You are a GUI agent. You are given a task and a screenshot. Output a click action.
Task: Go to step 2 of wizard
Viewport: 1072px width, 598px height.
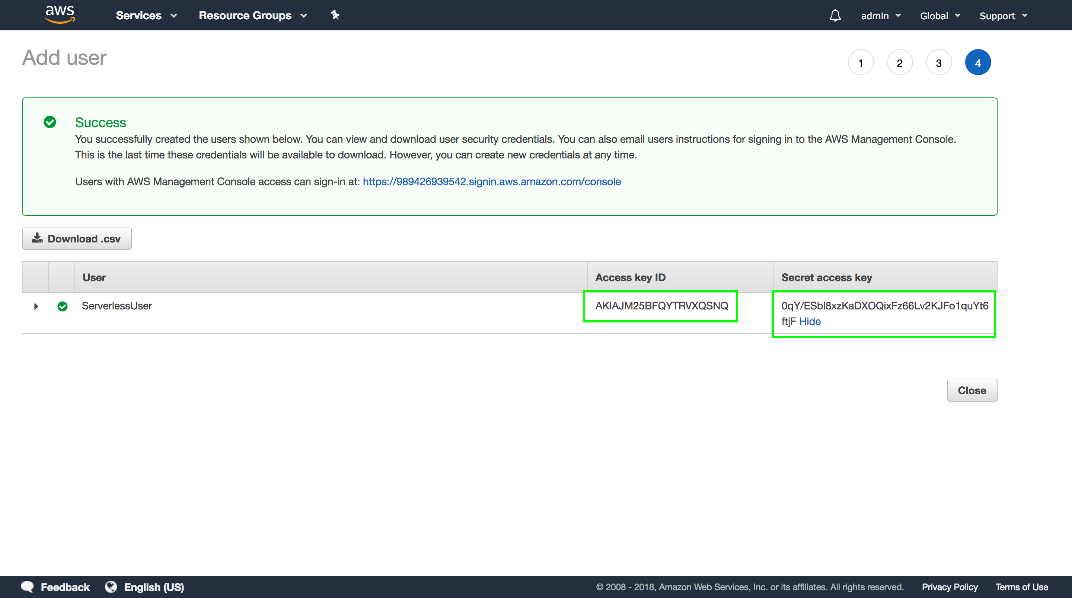click(x=899, y=63)
